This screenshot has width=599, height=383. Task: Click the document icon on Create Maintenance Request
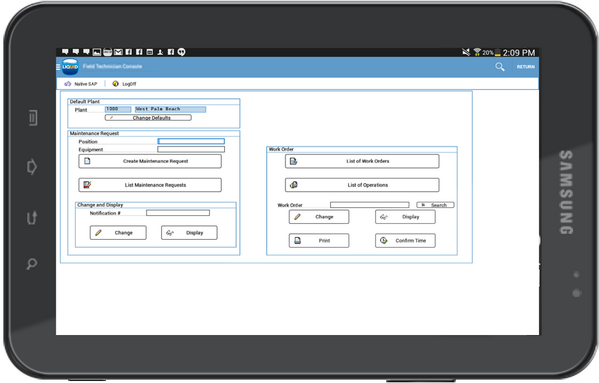coord(87,161)
